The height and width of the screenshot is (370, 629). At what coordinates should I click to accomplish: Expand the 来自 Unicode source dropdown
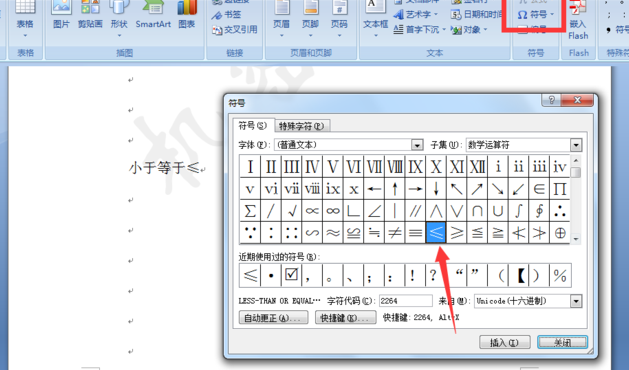576,301
